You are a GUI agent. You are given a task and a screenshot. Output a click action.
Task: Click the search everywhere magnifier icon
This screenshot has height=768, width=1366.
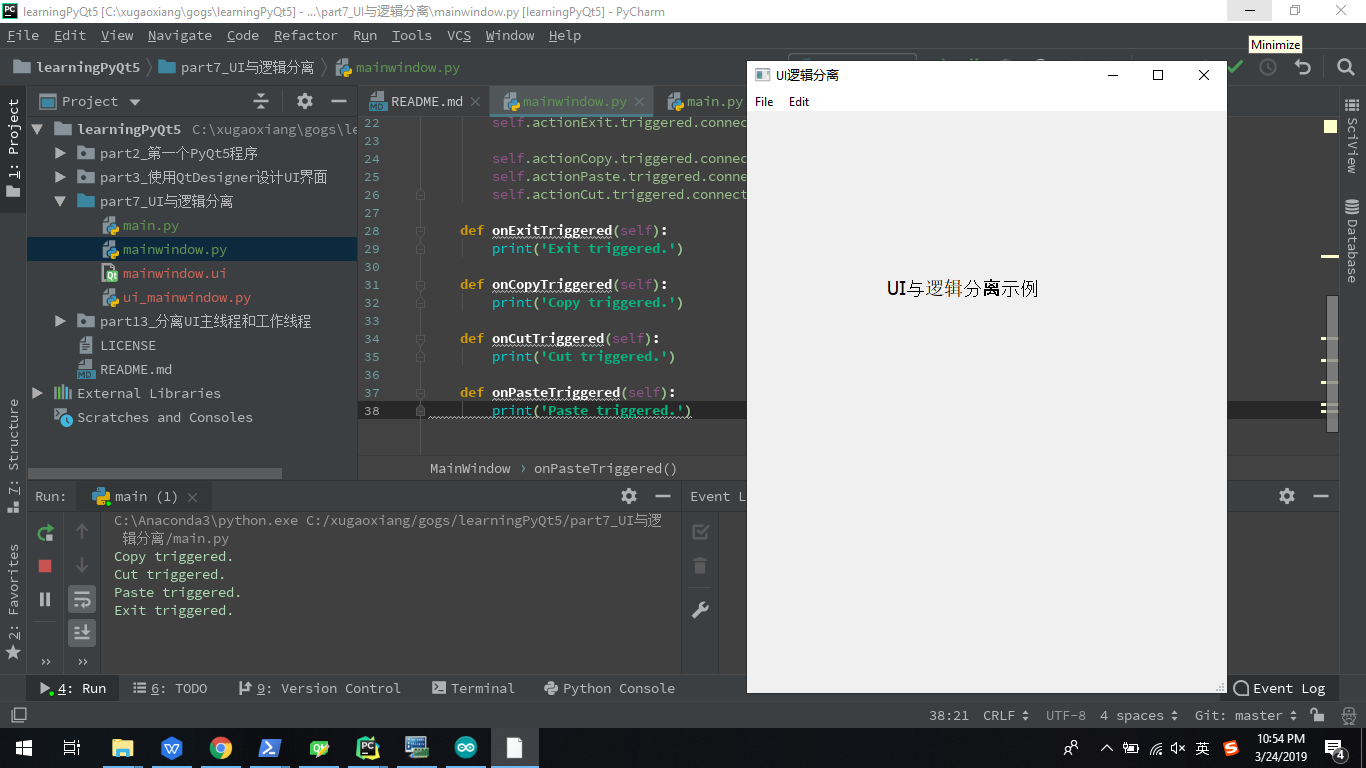point(1345,67)
